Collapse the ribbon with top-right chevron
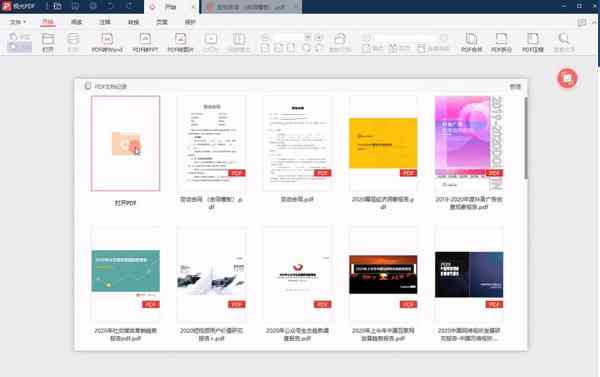Viewport: 600px width, 377px height. tap(594, 23)
